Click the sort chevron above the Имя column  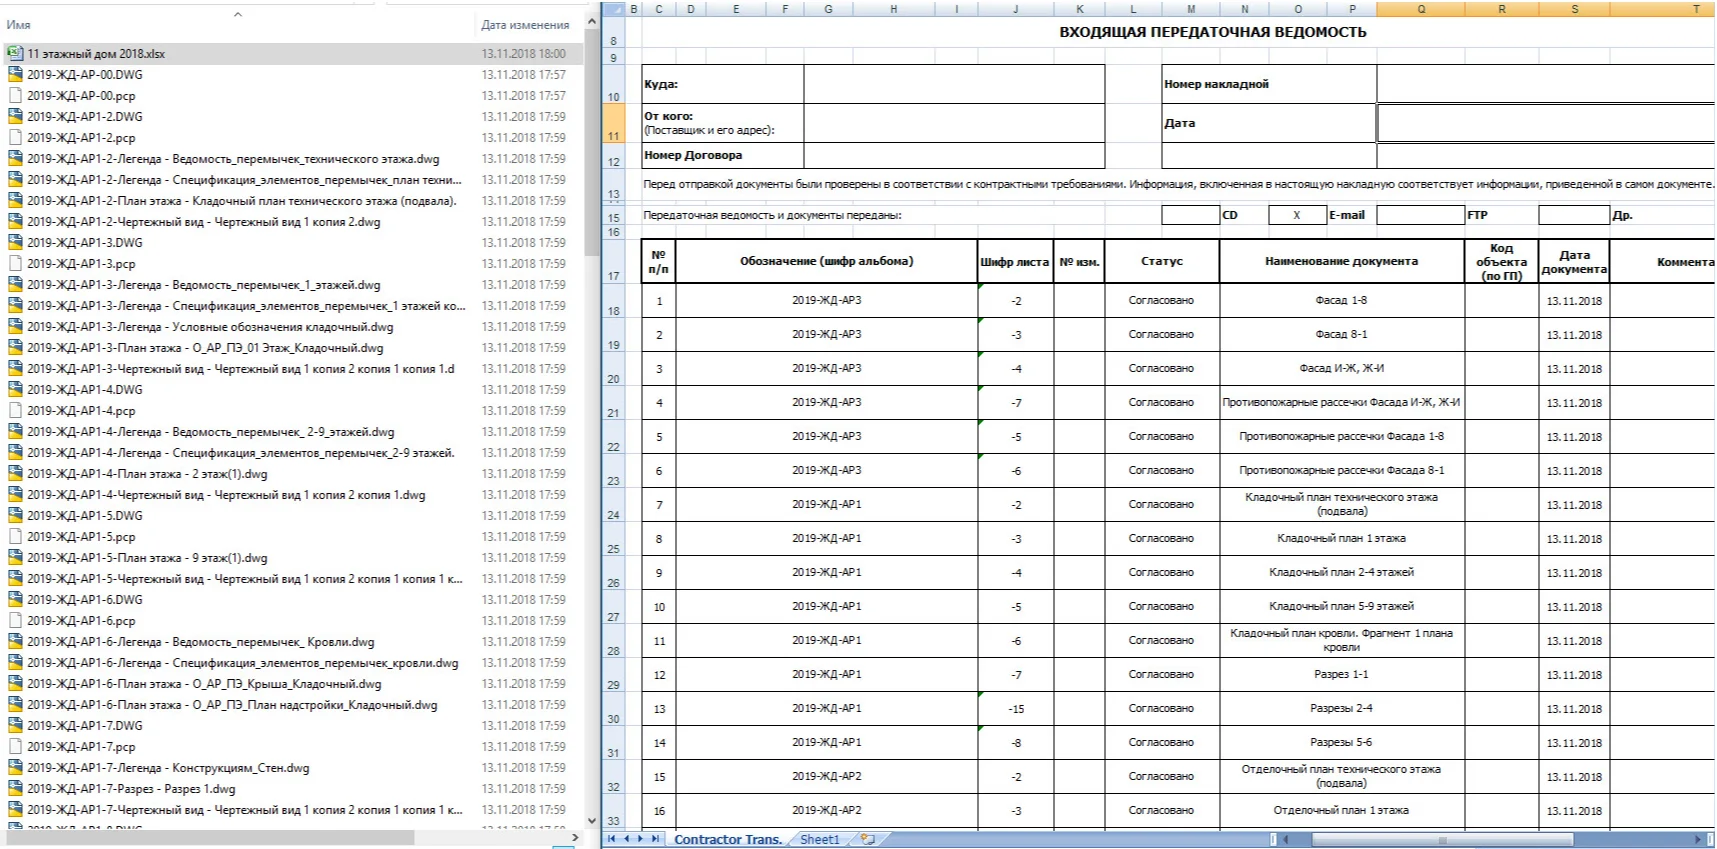click(237, 14)
